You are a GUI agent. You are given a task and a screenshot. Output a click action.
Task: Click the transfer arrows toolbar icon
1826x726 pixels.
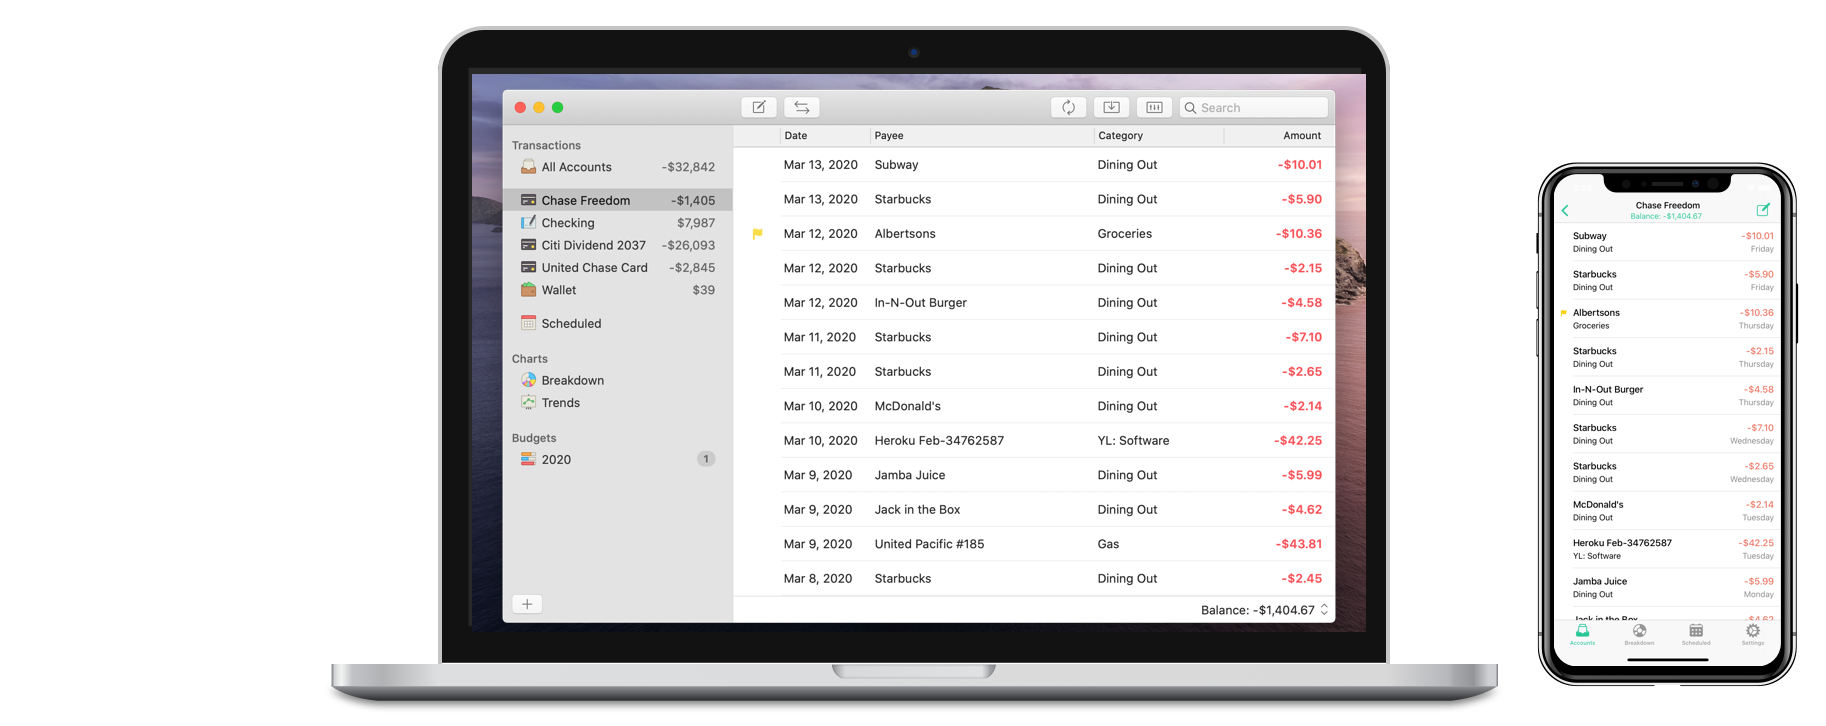click(x=801, y=107)
